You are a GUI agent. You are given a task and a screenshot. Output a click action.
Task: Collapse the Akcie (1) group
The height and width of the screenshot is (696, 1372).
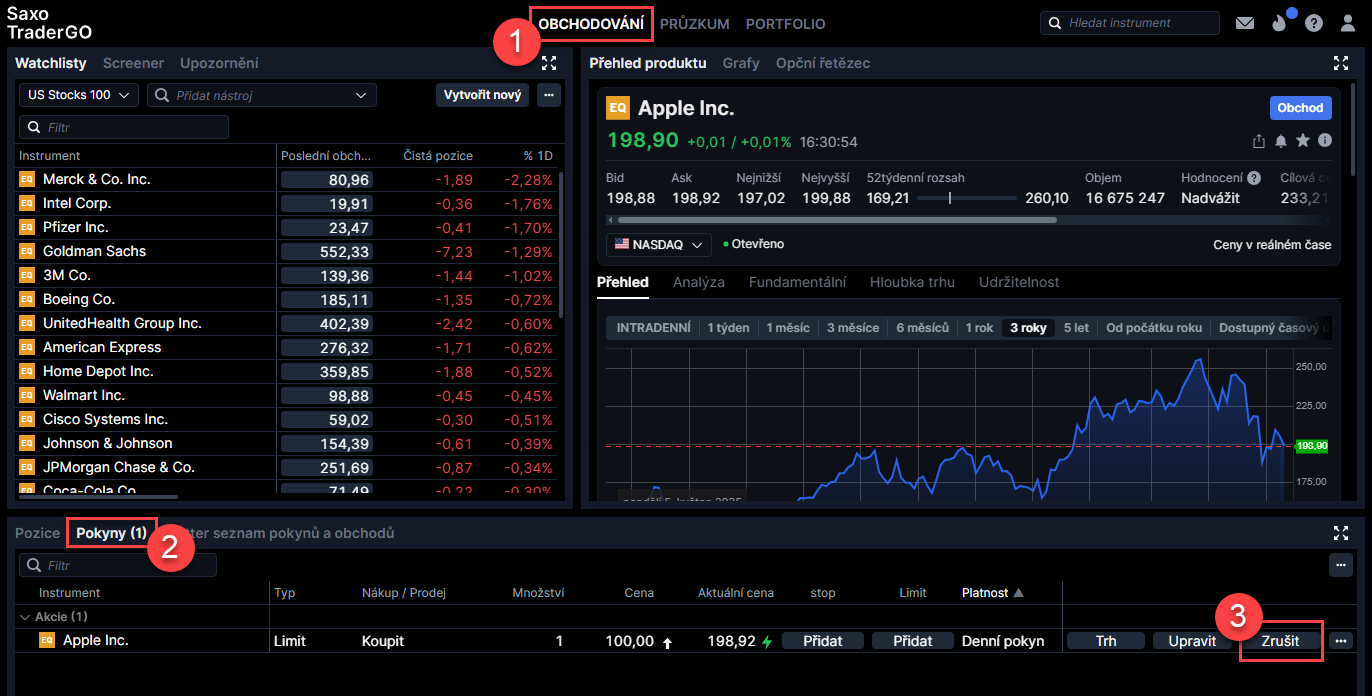pyautogui.click(x=25, y=617)
